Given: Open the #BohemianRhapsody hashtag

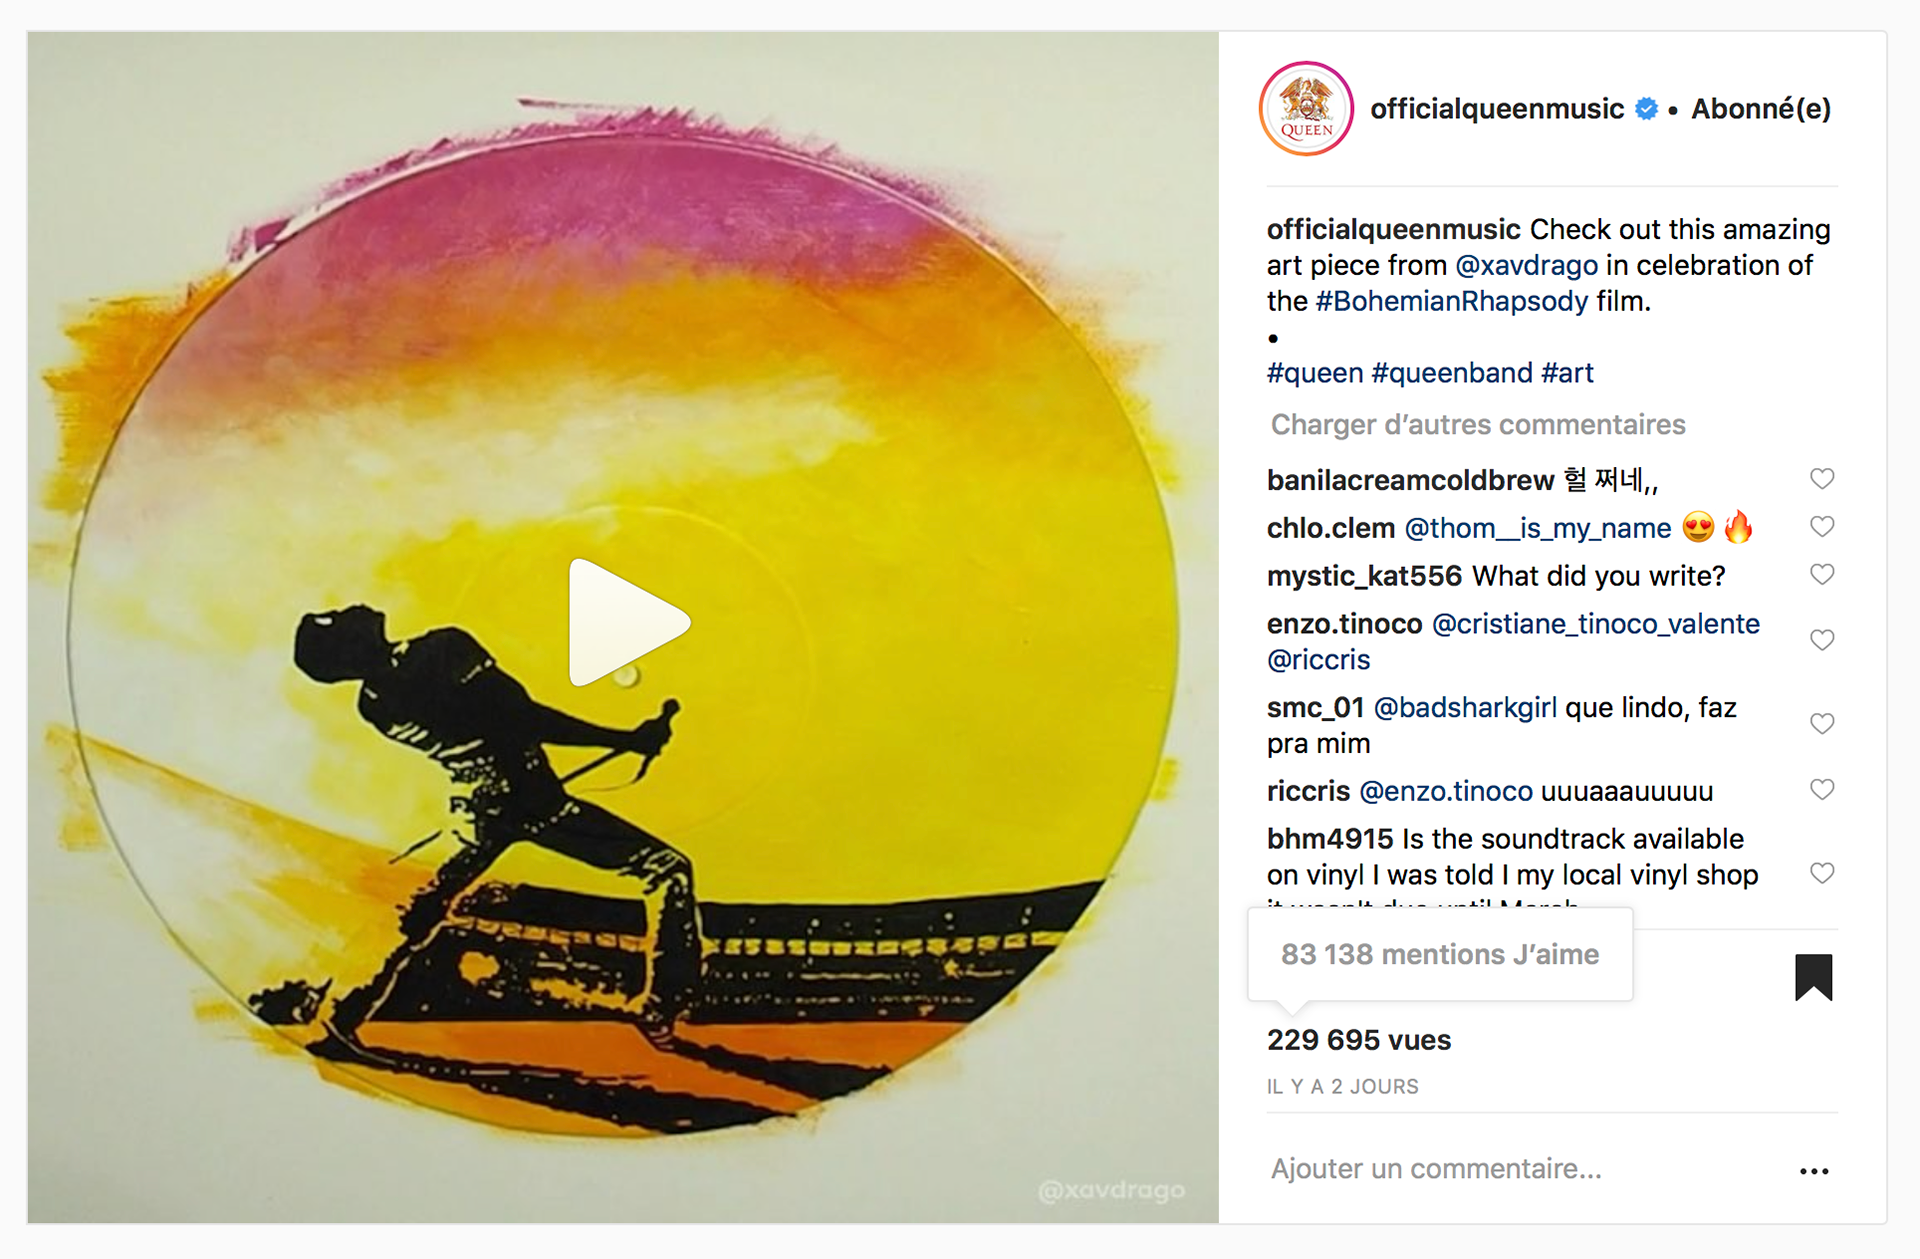Looking at the screenshot, I should pos(1451,302).
